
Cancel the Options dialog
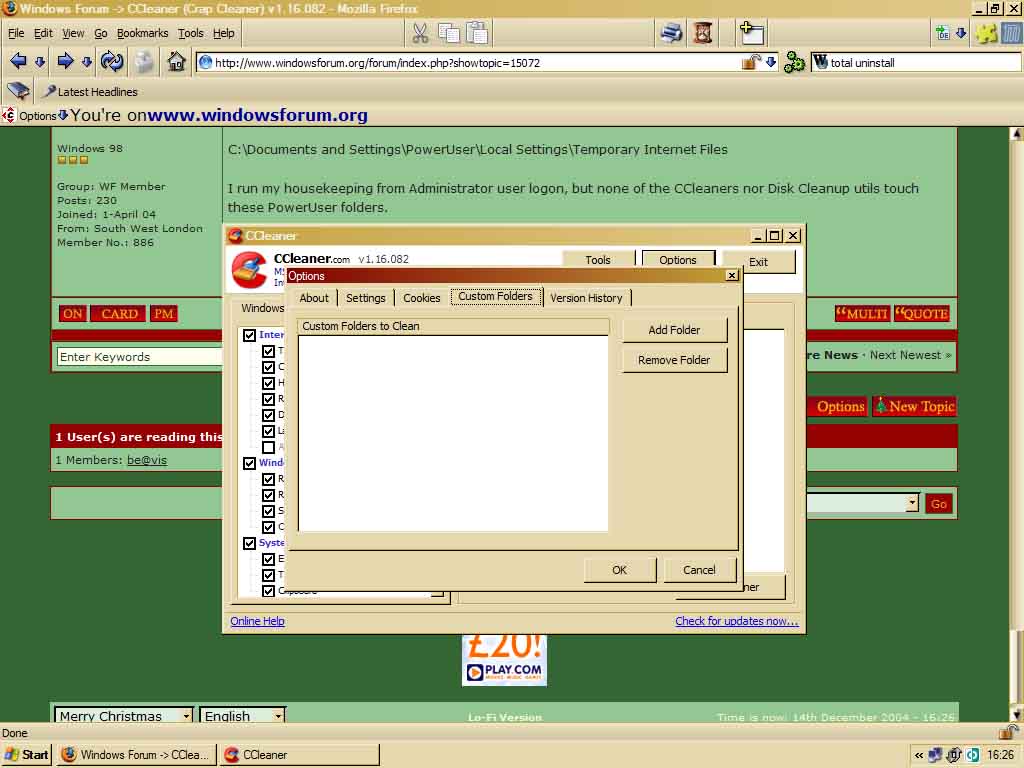click(x=699, y=570)
